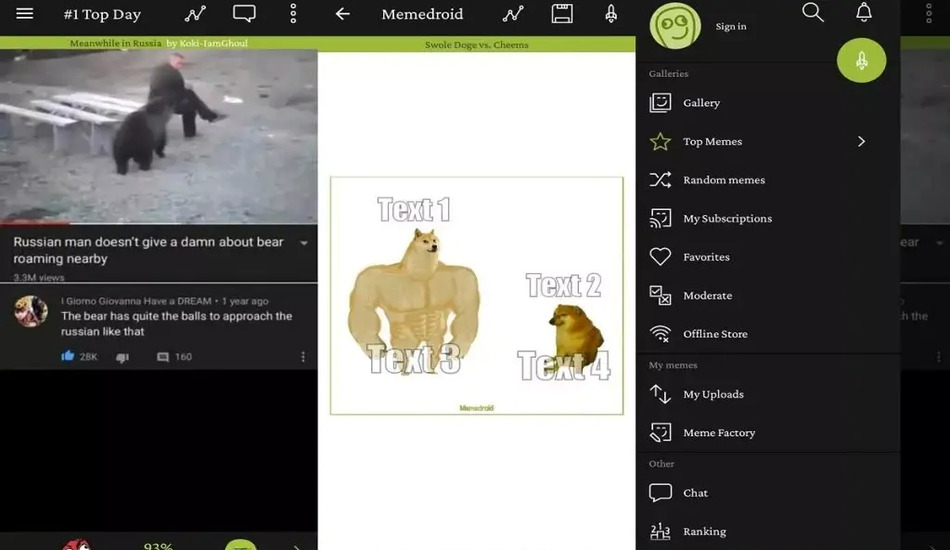Open the hamburger menu beside #1 Top Day
Image resolution: width=950 pixels, height=550 pixels.
25,14
